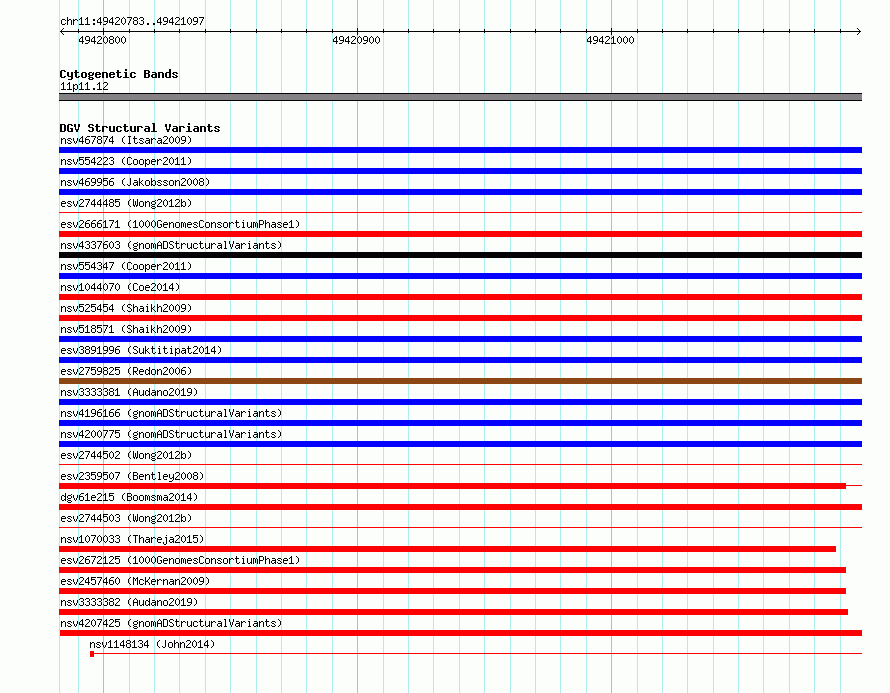Screen dimensions: 890x693
Task: Select the nsv554223 (Cooper2011) label
Action: pyautogui.click(x=126, y=161)
